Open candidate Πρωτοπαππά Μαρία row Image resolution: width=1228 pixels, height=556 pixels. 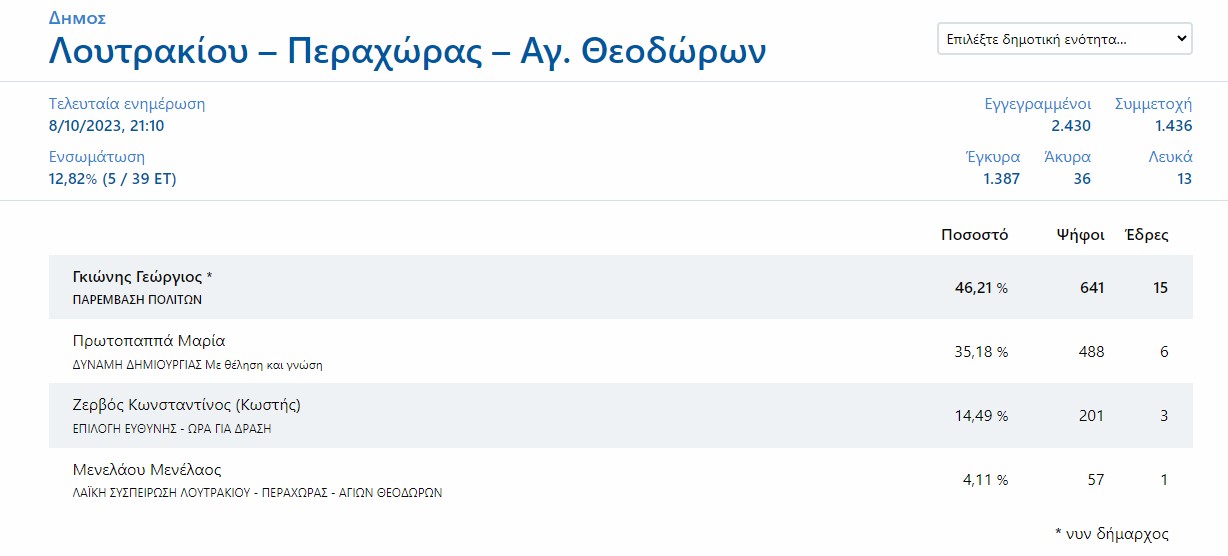[620, 351]
